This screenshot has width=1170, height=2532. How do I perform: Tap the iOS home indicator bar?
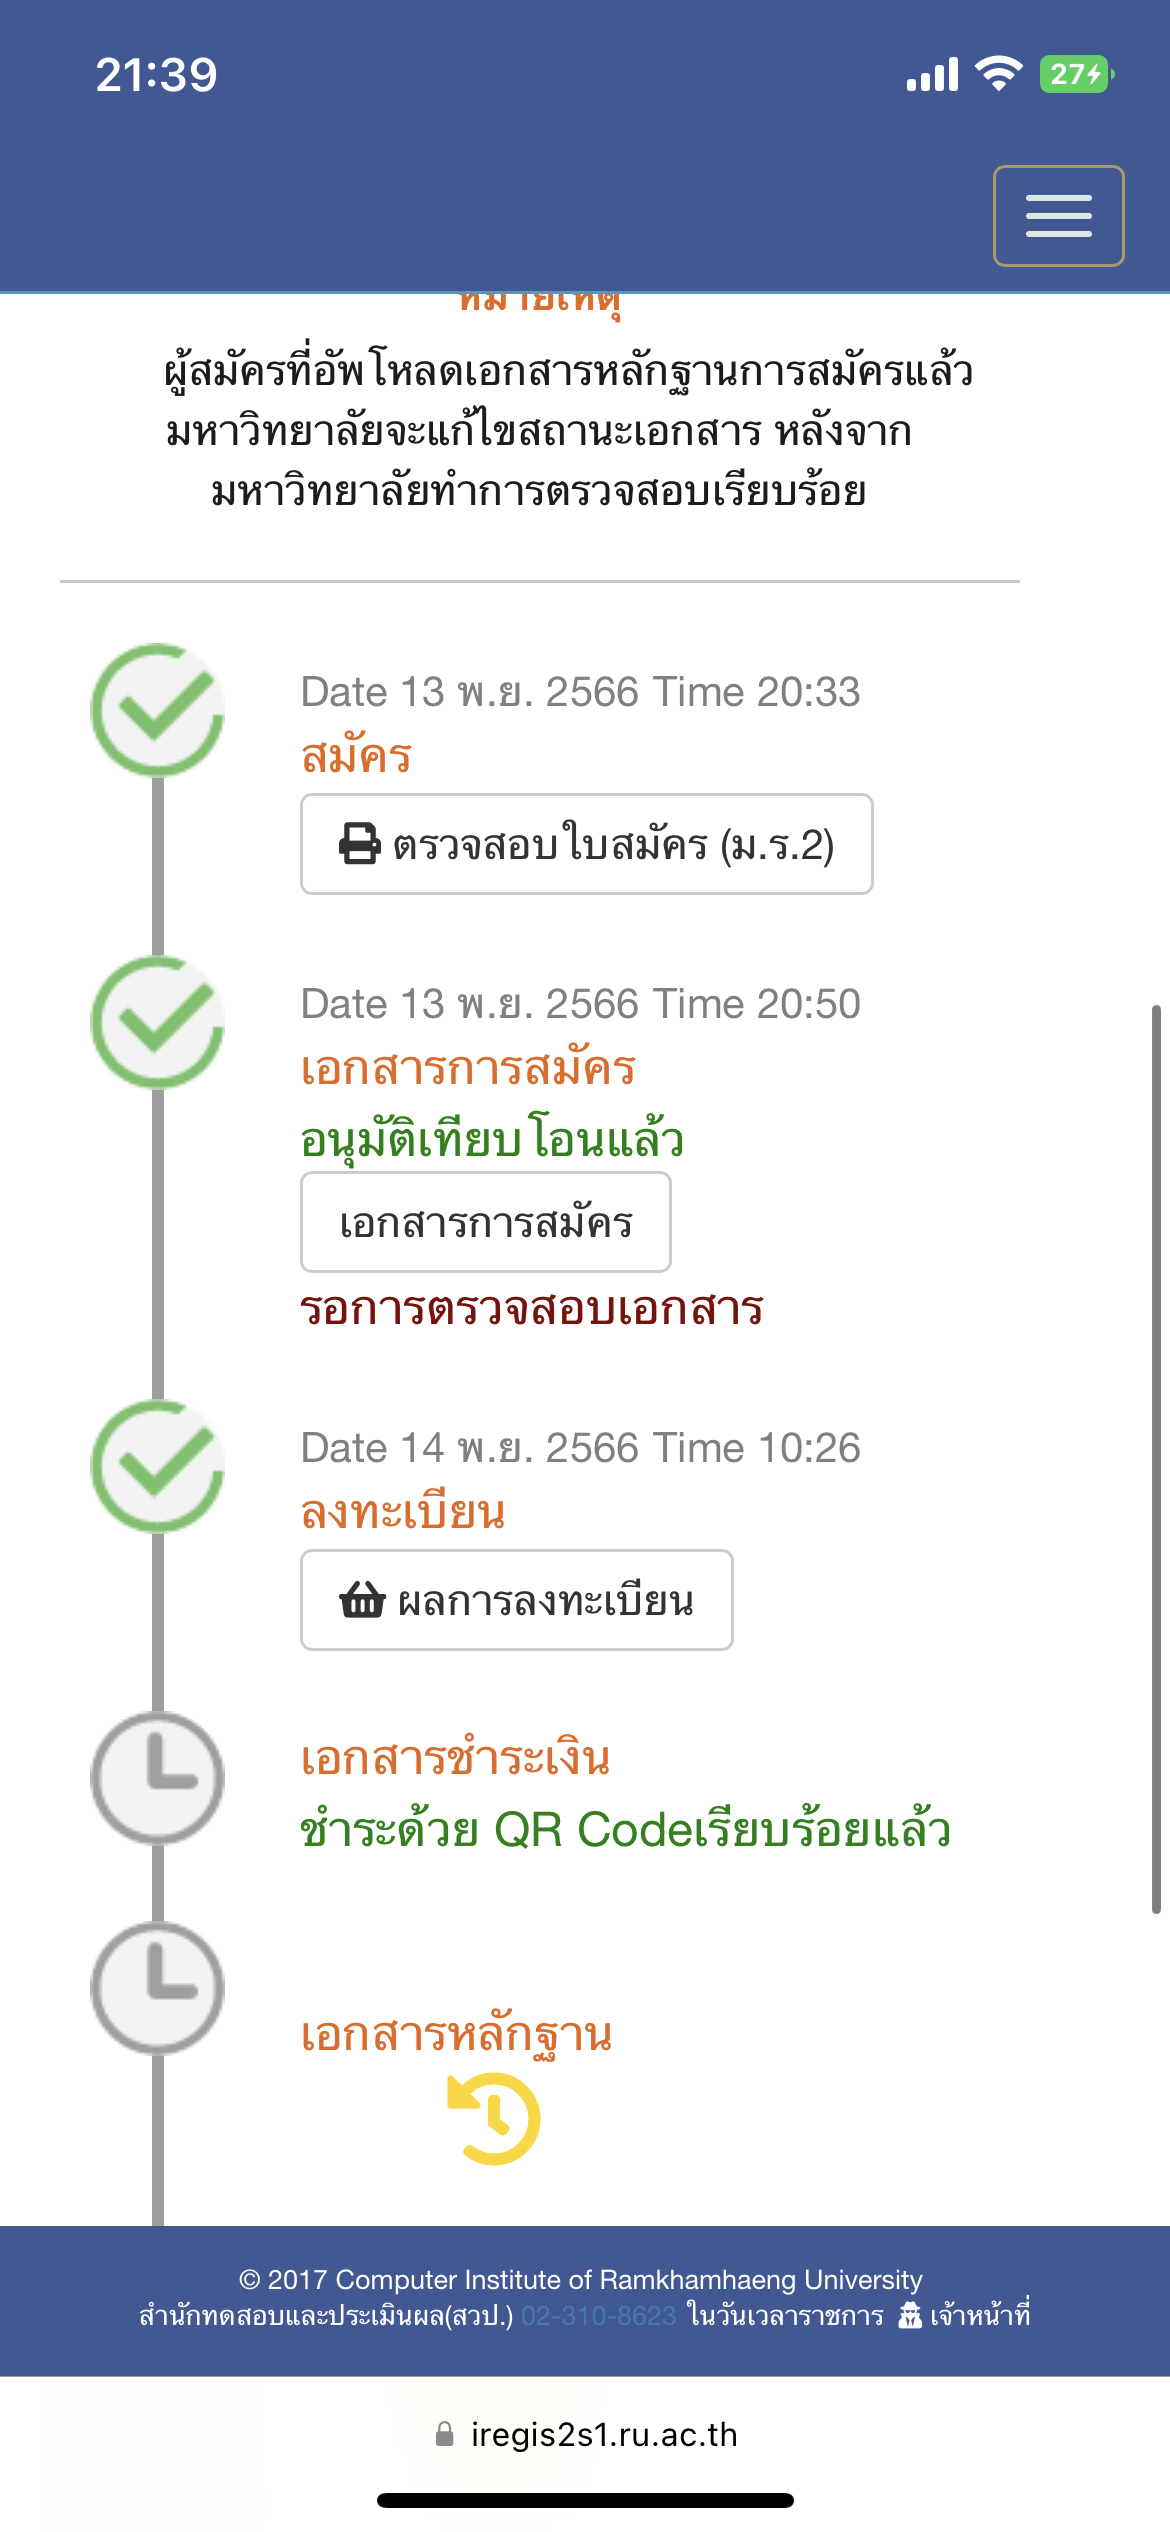pyautogui.click(x=585, y=2500)
